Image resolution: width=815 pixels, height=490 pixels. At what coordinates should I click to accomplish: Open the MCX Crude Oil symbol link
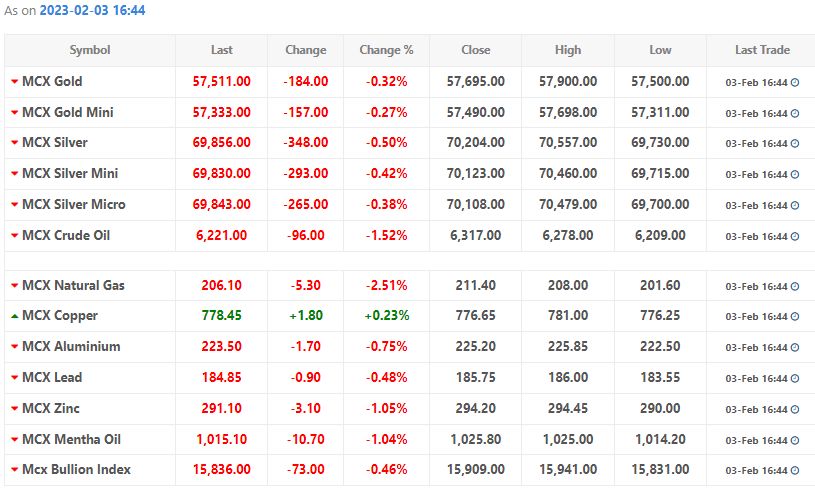[66, 235]
